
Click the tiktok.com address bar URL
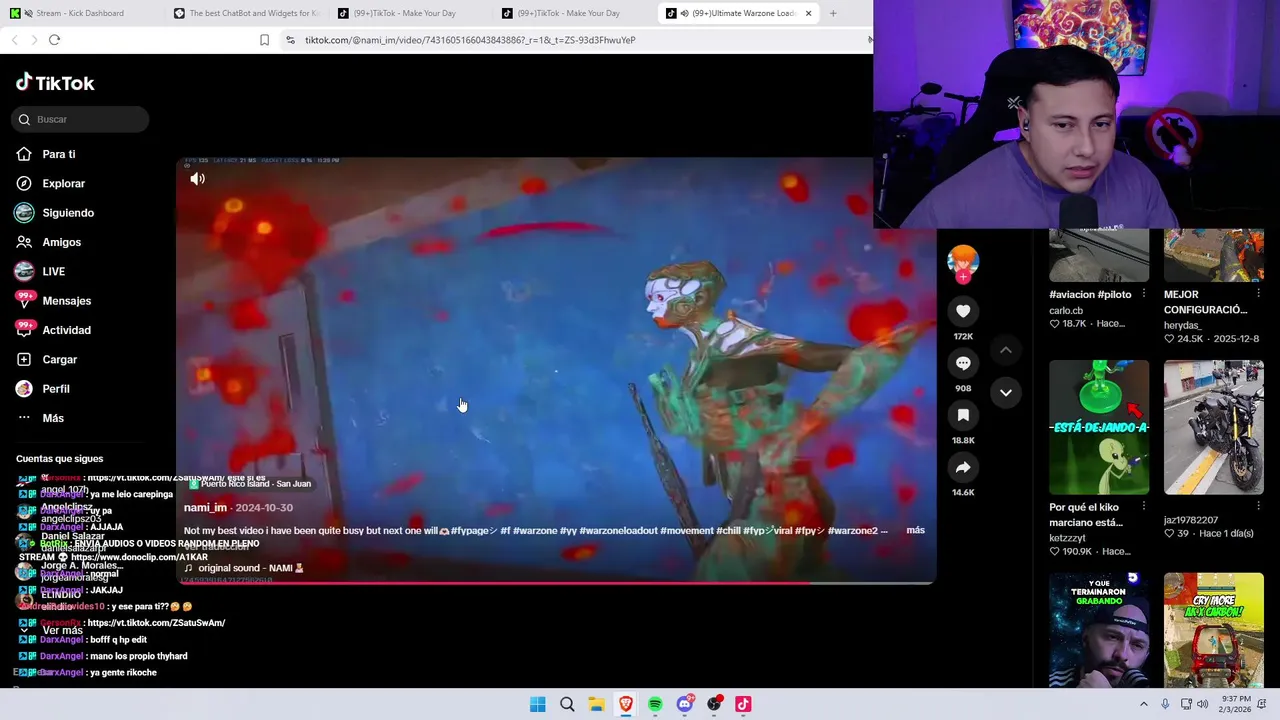pyautogui.click(x=470, y=40)
